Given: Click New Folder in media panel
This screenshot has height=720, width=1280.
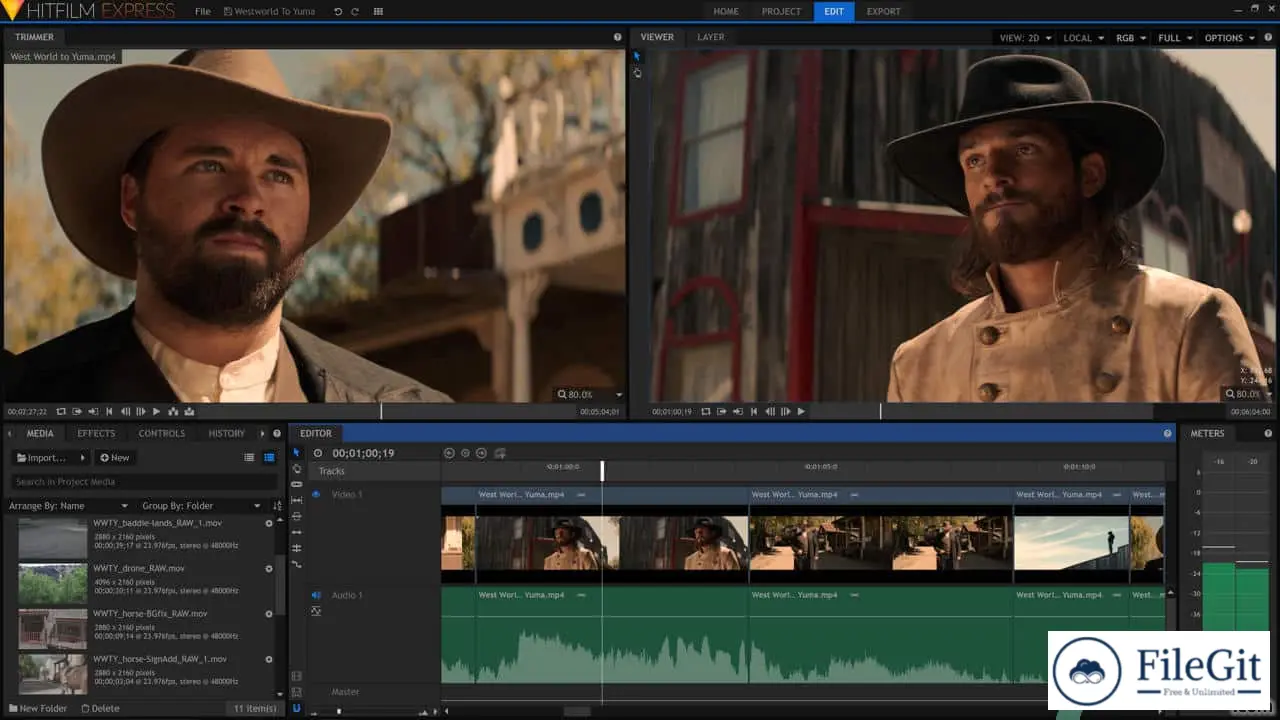Looking at the screenshot, I should click(38, 708).
